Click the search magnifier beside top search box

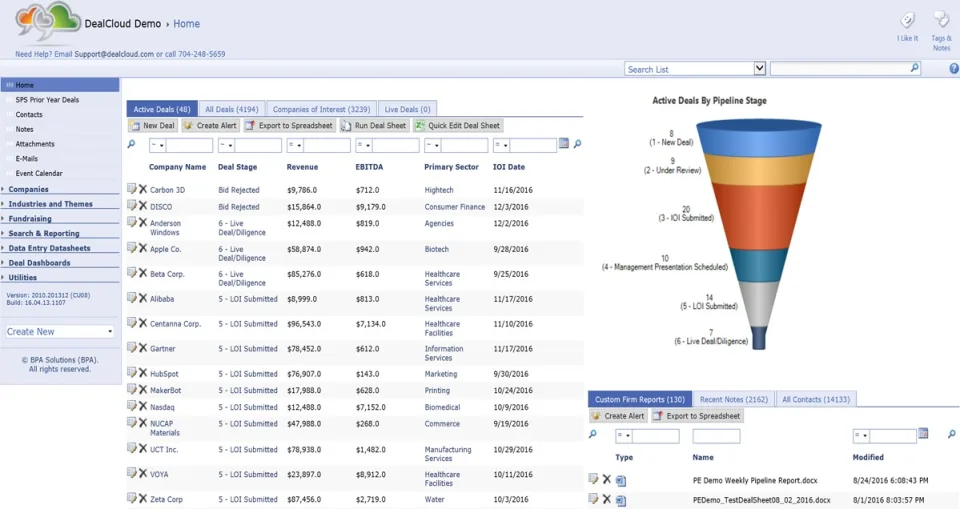coord(915,68)
